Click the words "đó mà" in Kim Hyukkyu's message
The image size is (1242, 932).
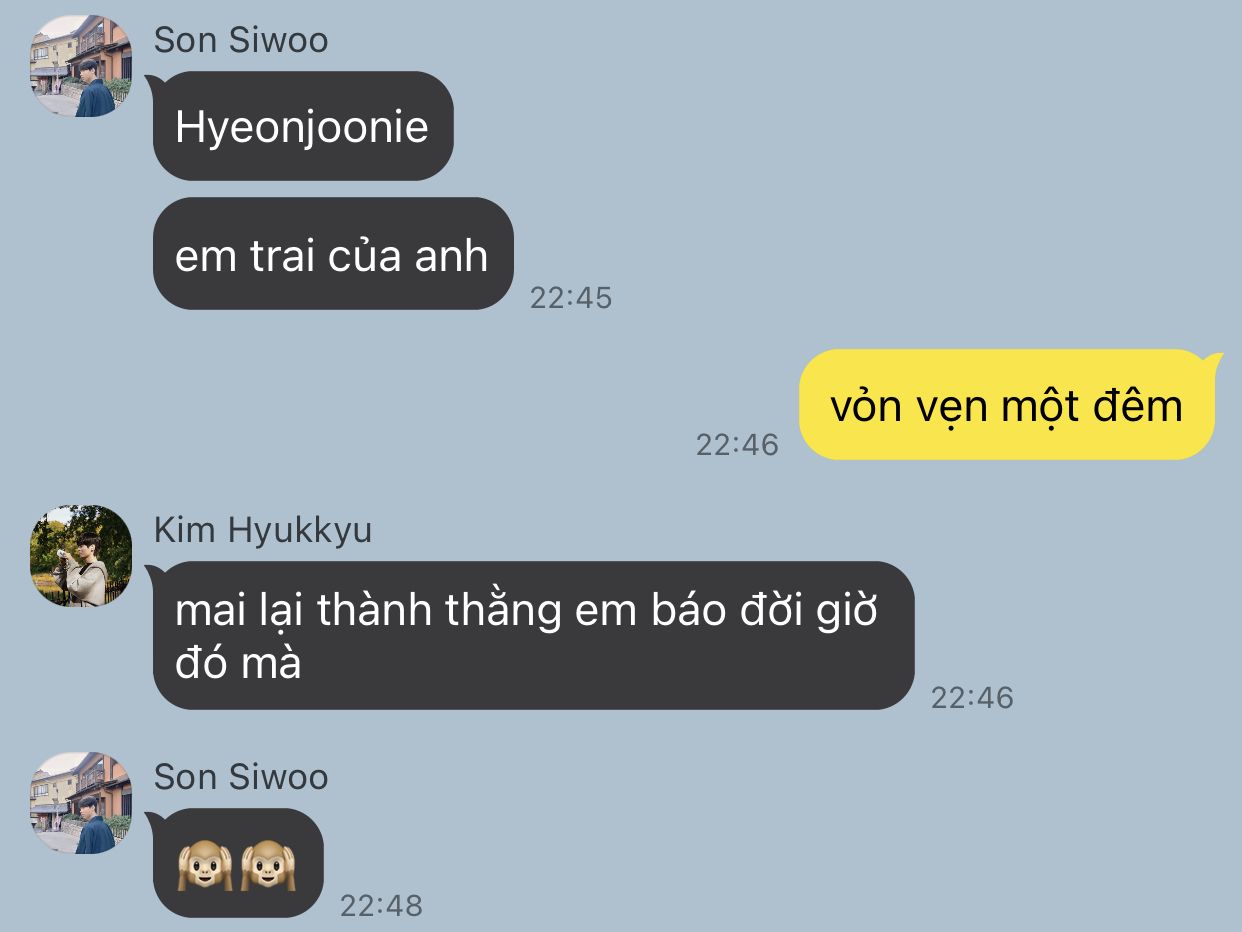pyautogui.click(x=238, y=662)
